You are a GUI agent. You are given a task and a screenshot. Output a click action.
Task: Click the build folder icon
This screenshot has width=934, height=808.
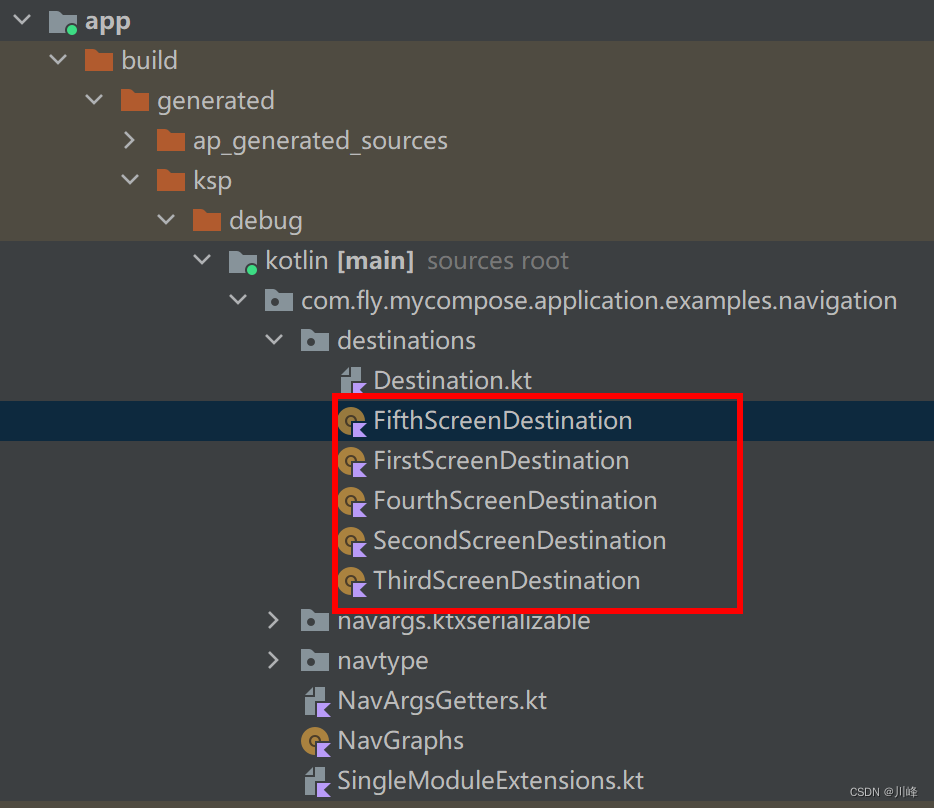tap(99, 60)
